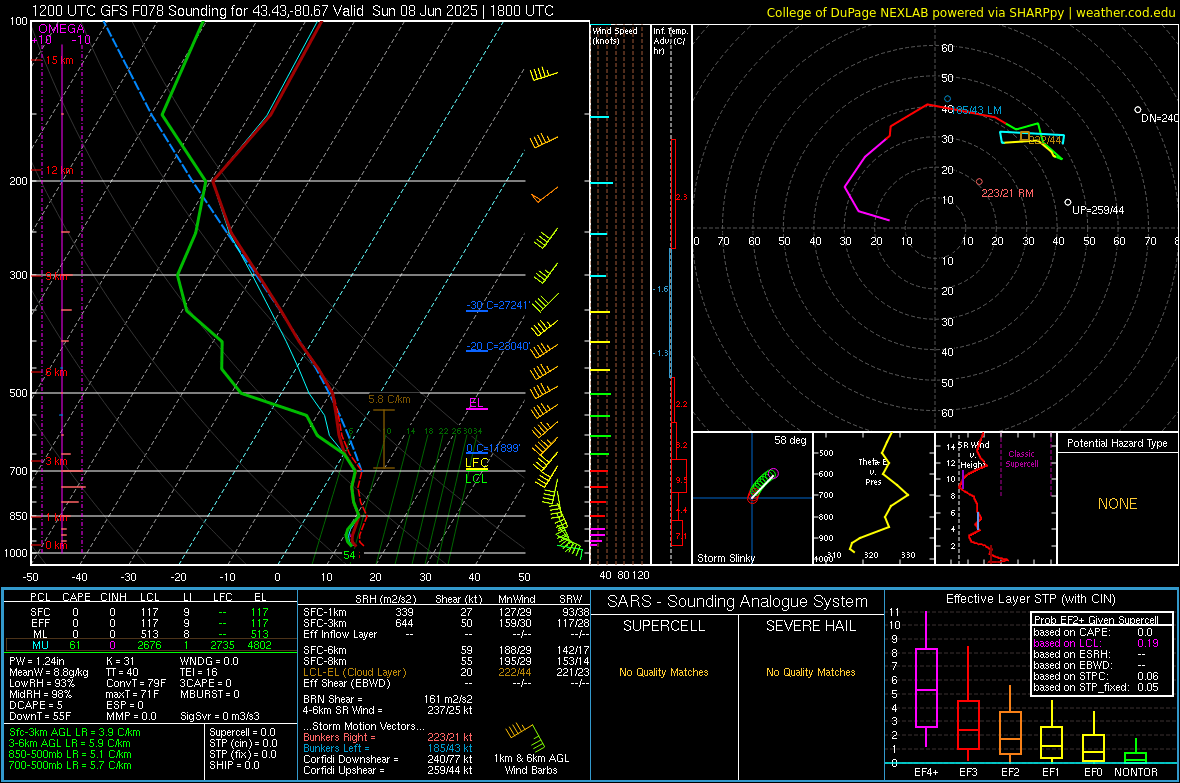The height and width of the screenshot is (783, 1180).
Task: Select the 12 km height marker
Action: pos(59,170)
